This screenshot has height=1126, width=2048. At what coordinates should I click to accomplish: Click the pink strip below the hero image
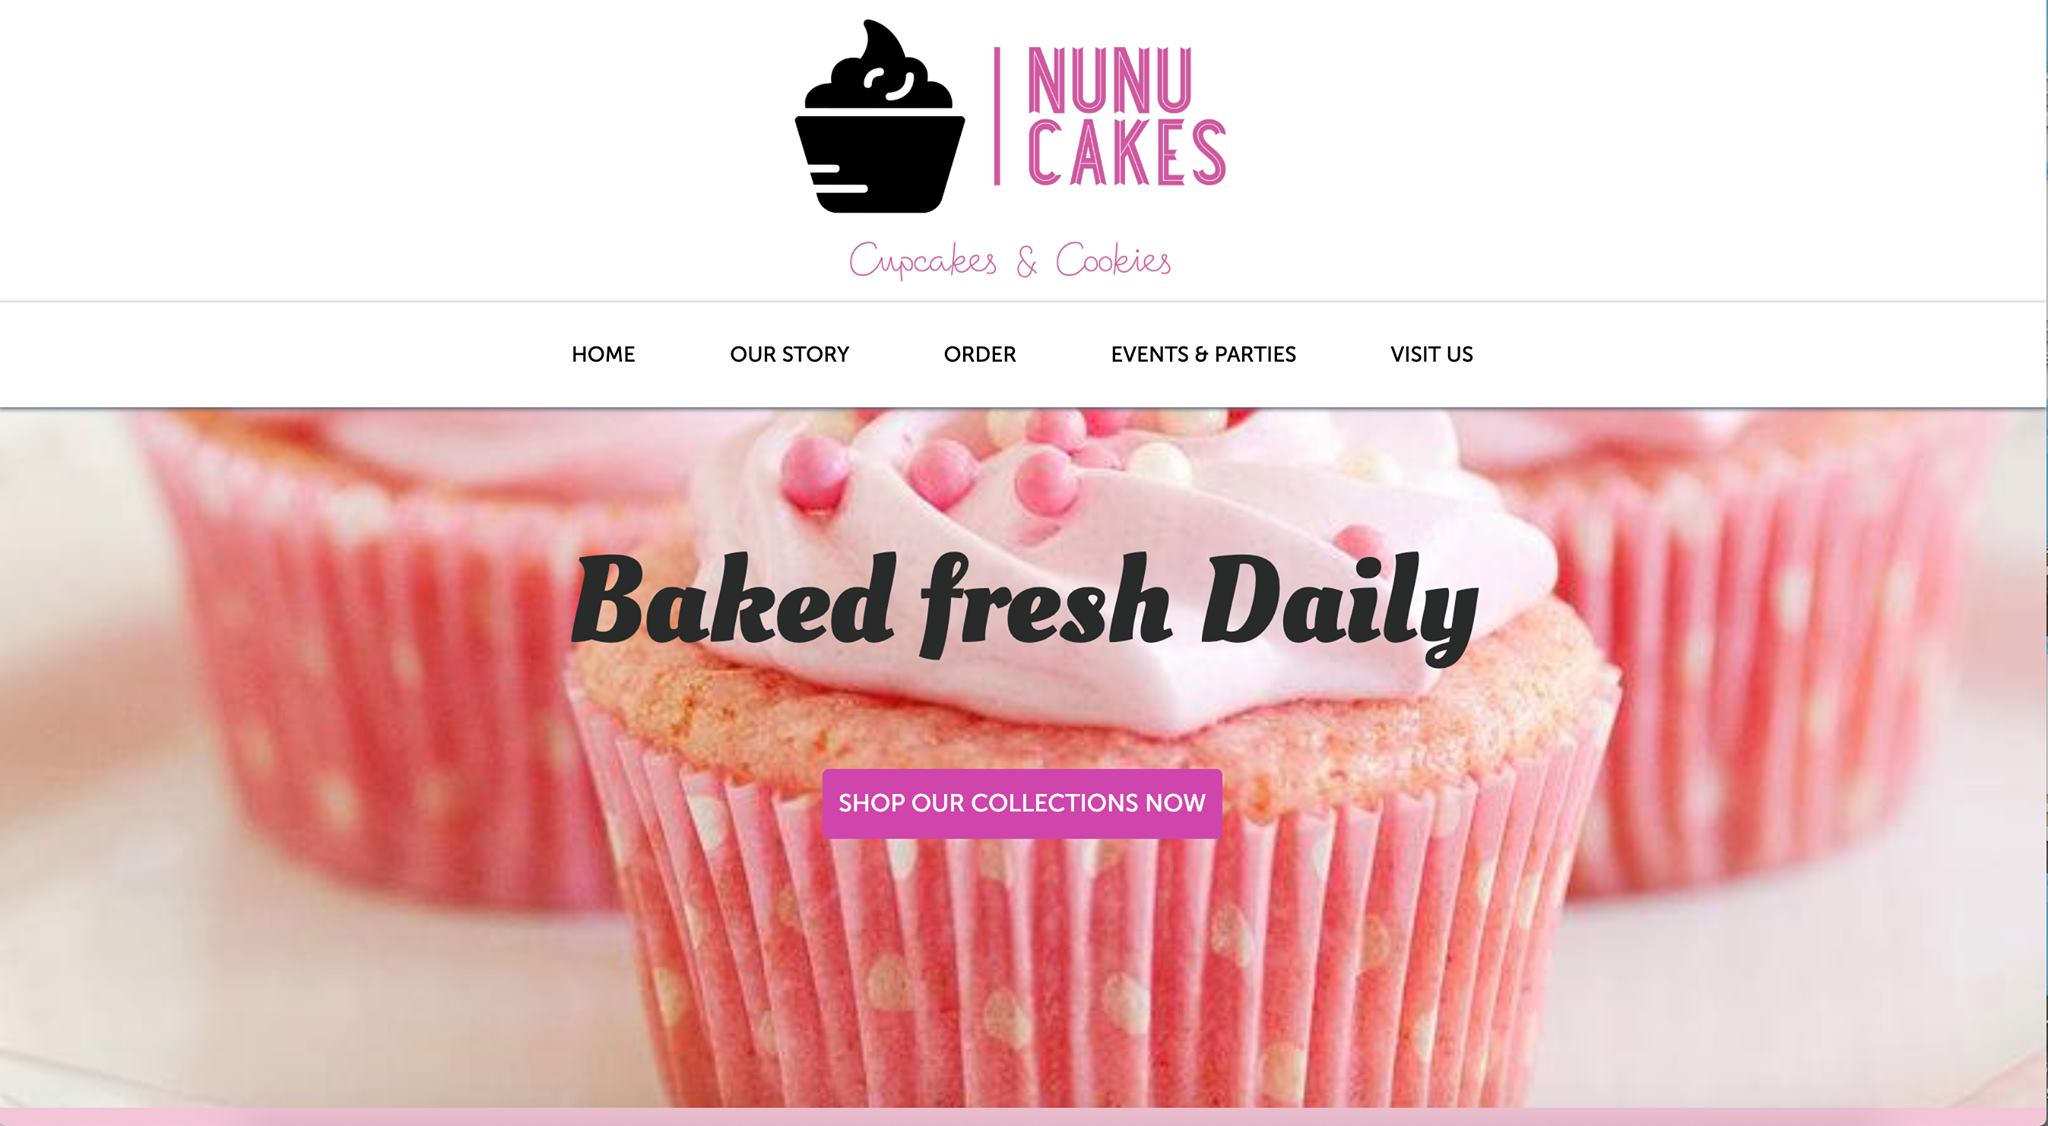click(1020, 1116)
